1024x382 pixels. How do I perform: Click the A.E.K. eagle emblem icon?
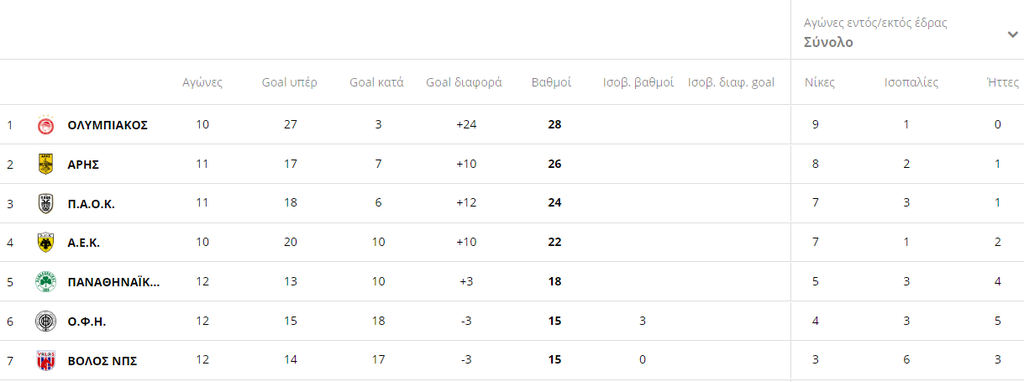click(x=45, y=242)
